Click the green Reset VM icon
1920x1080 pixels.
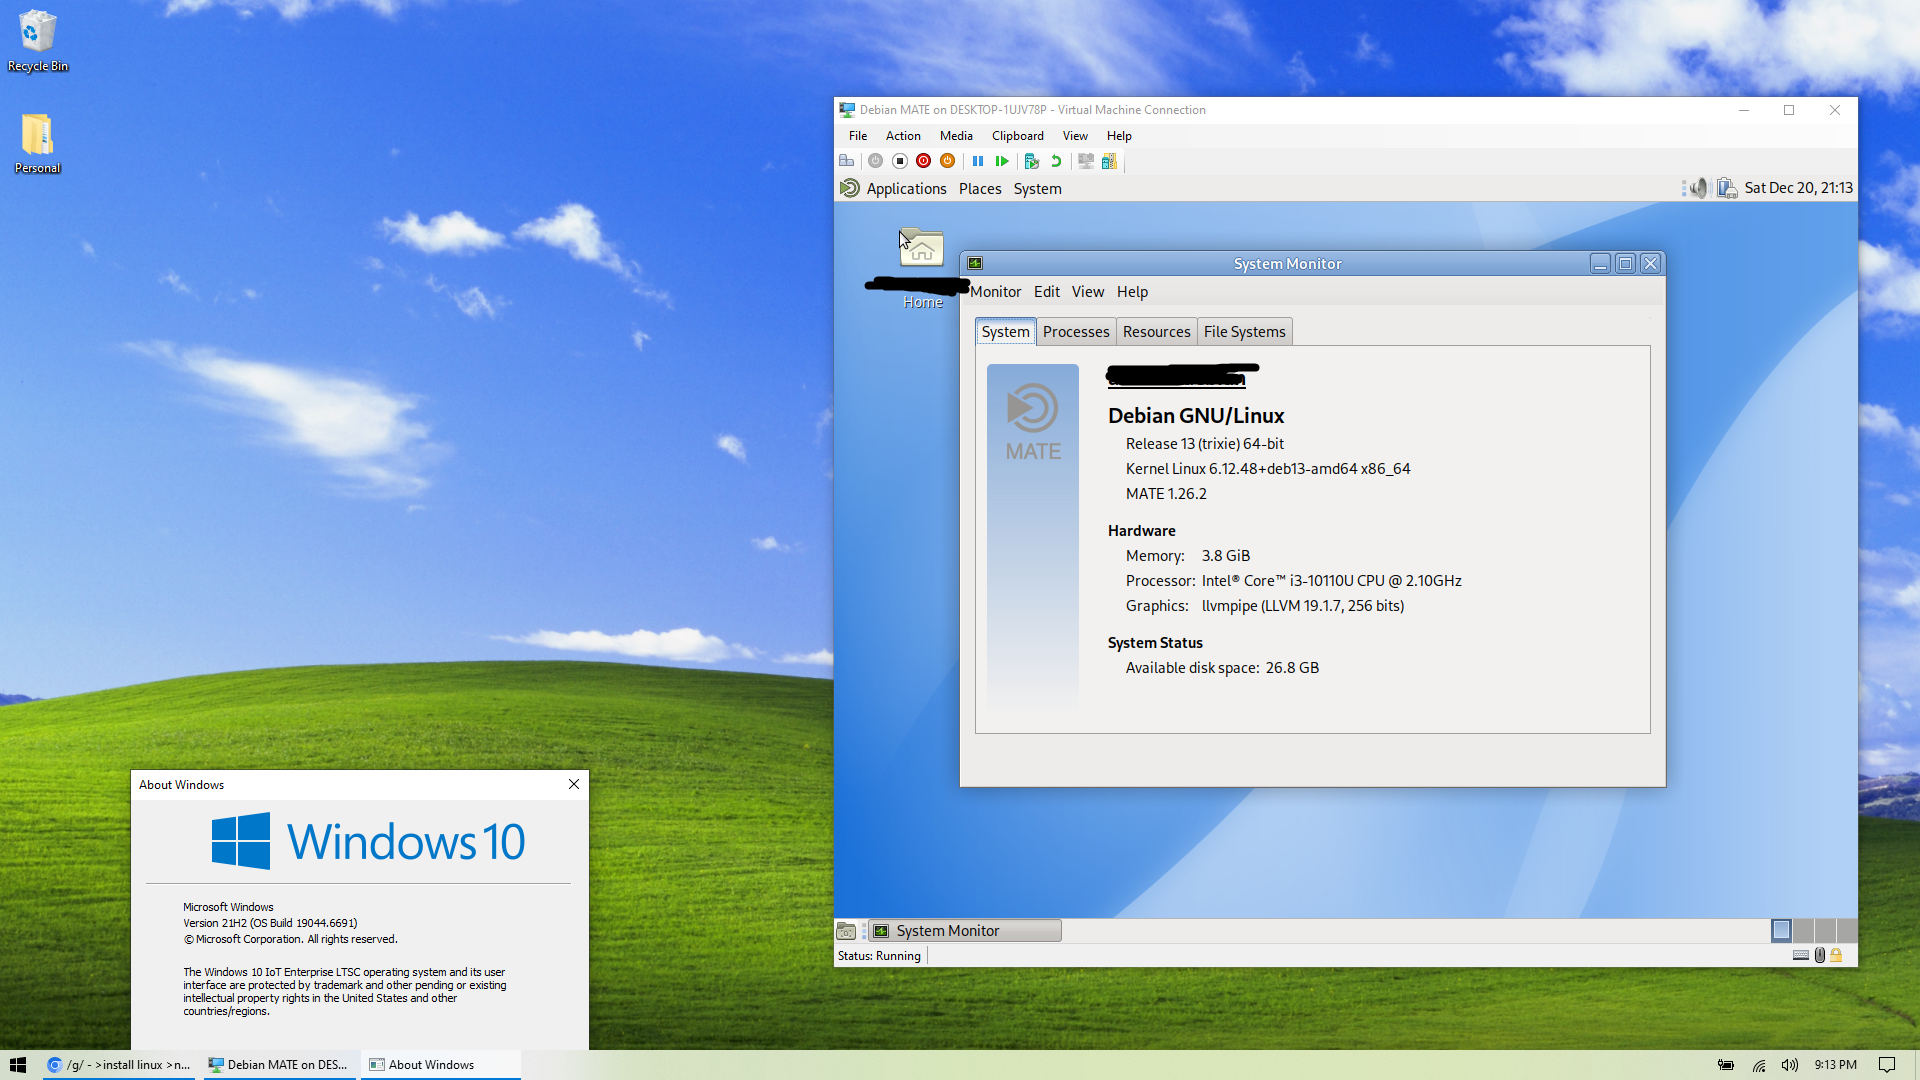pyautogui.click(x=1002, y=161)
